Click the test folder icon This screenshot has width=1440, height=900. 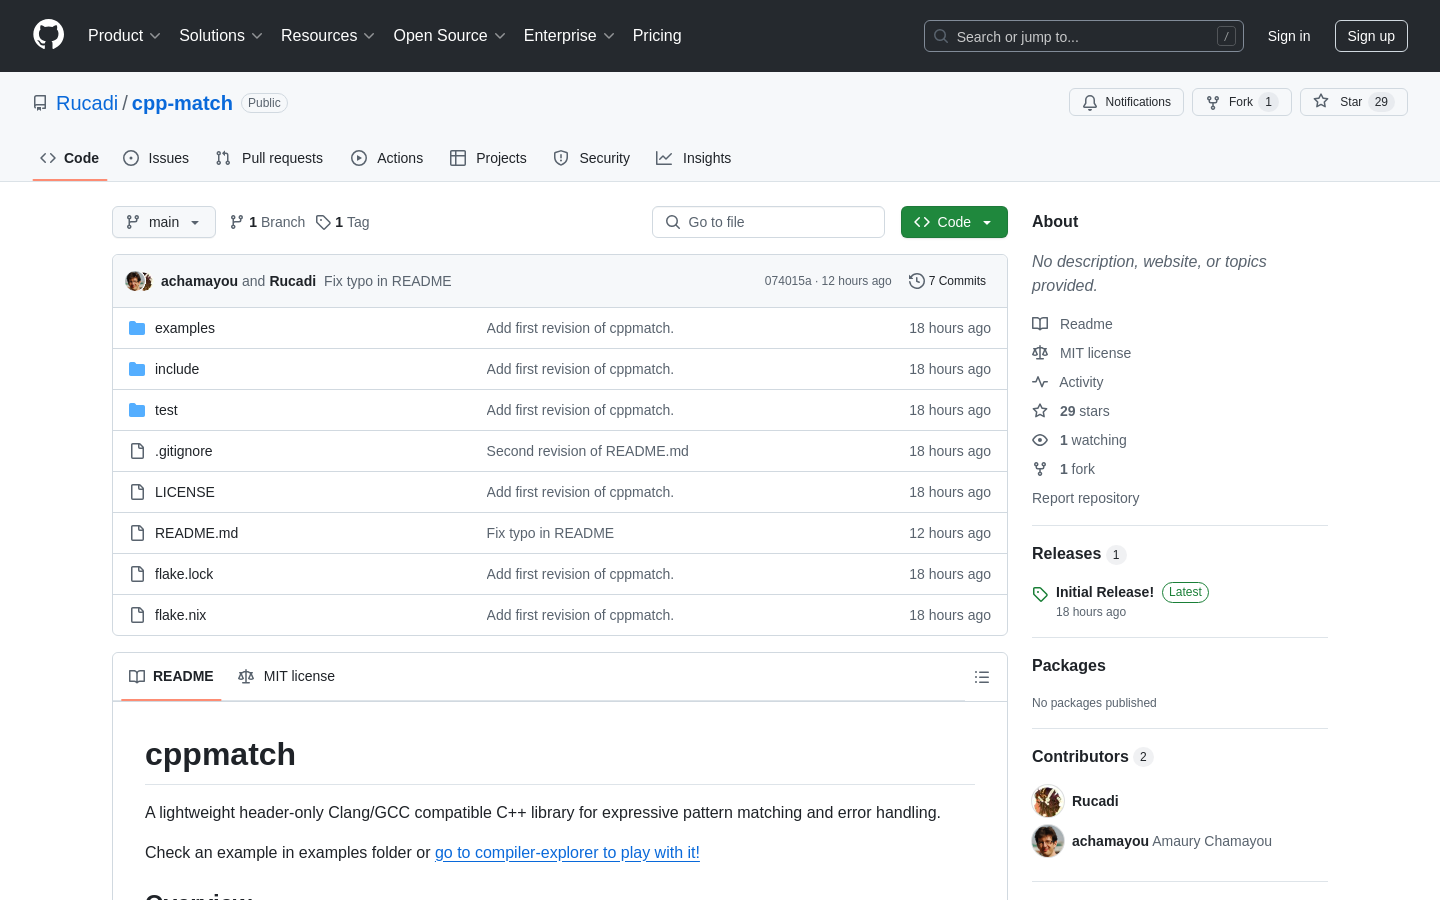(x=137, y=410)
